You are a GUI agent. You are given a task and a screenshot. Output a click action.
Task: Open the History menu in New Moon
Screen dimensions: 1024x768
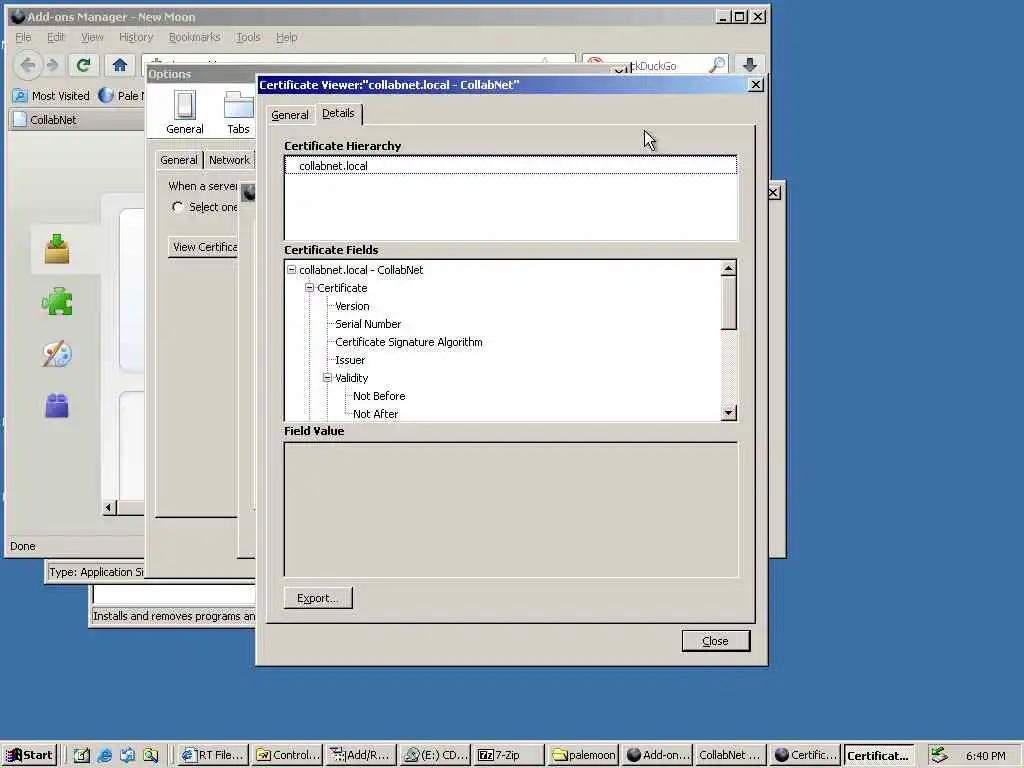136,37
